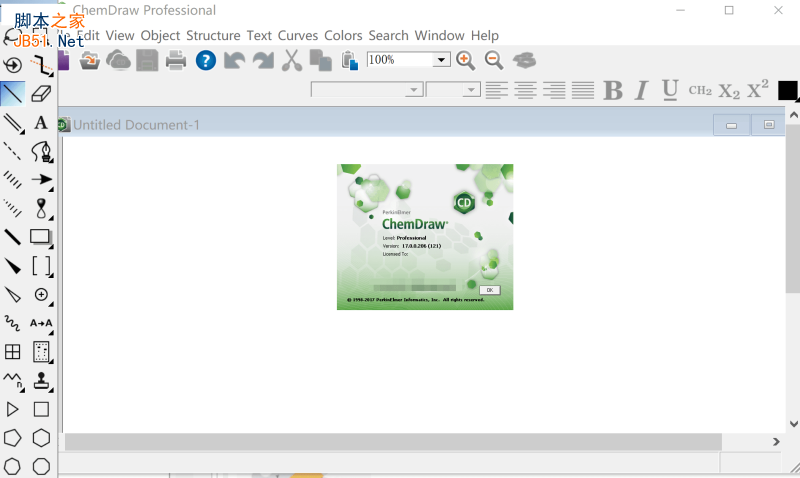Set center text alignment
The width and height of the screenshot is (800, 478).
pyautogui.click(x=525, y=90)
